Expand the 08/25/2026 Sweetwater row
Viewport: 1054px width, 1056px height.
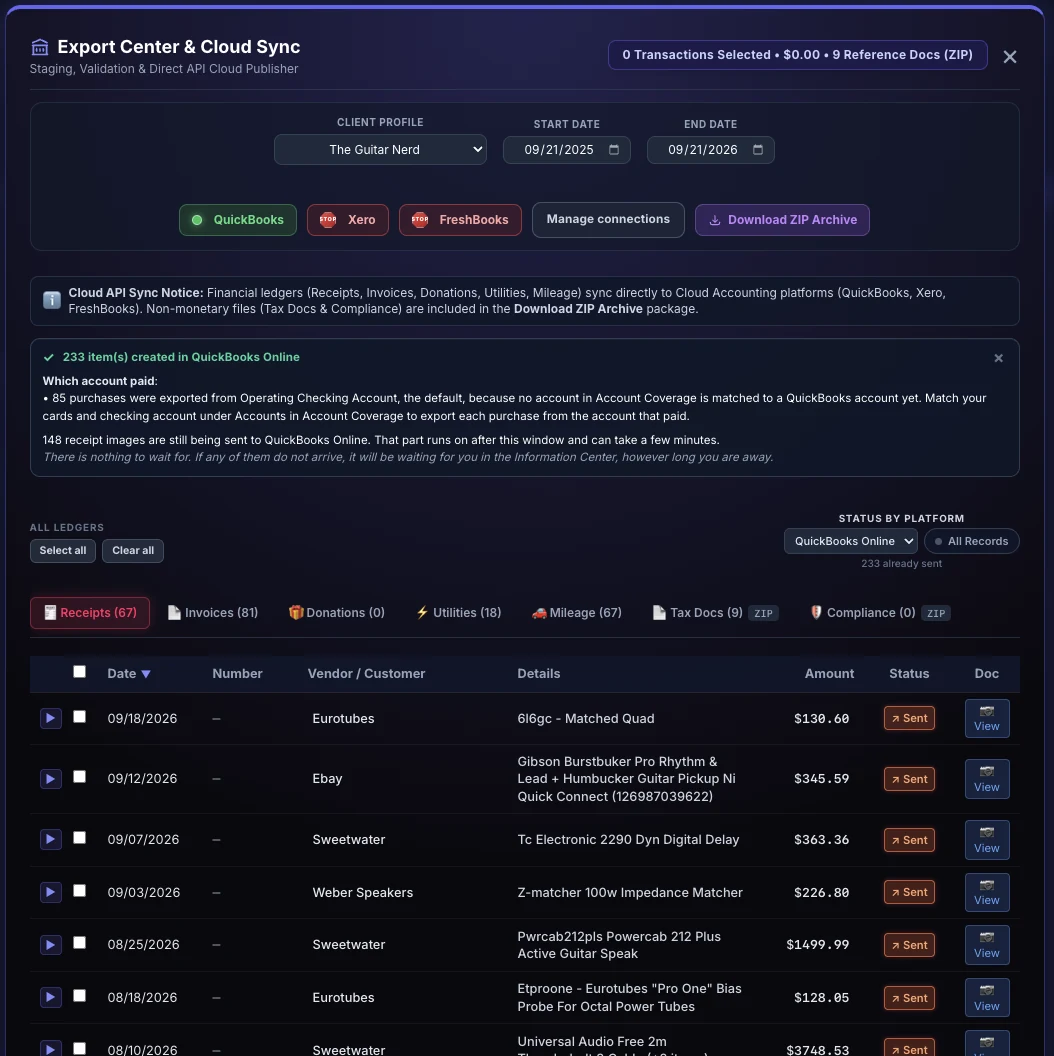pyautogui.click(x=51, y=945)
